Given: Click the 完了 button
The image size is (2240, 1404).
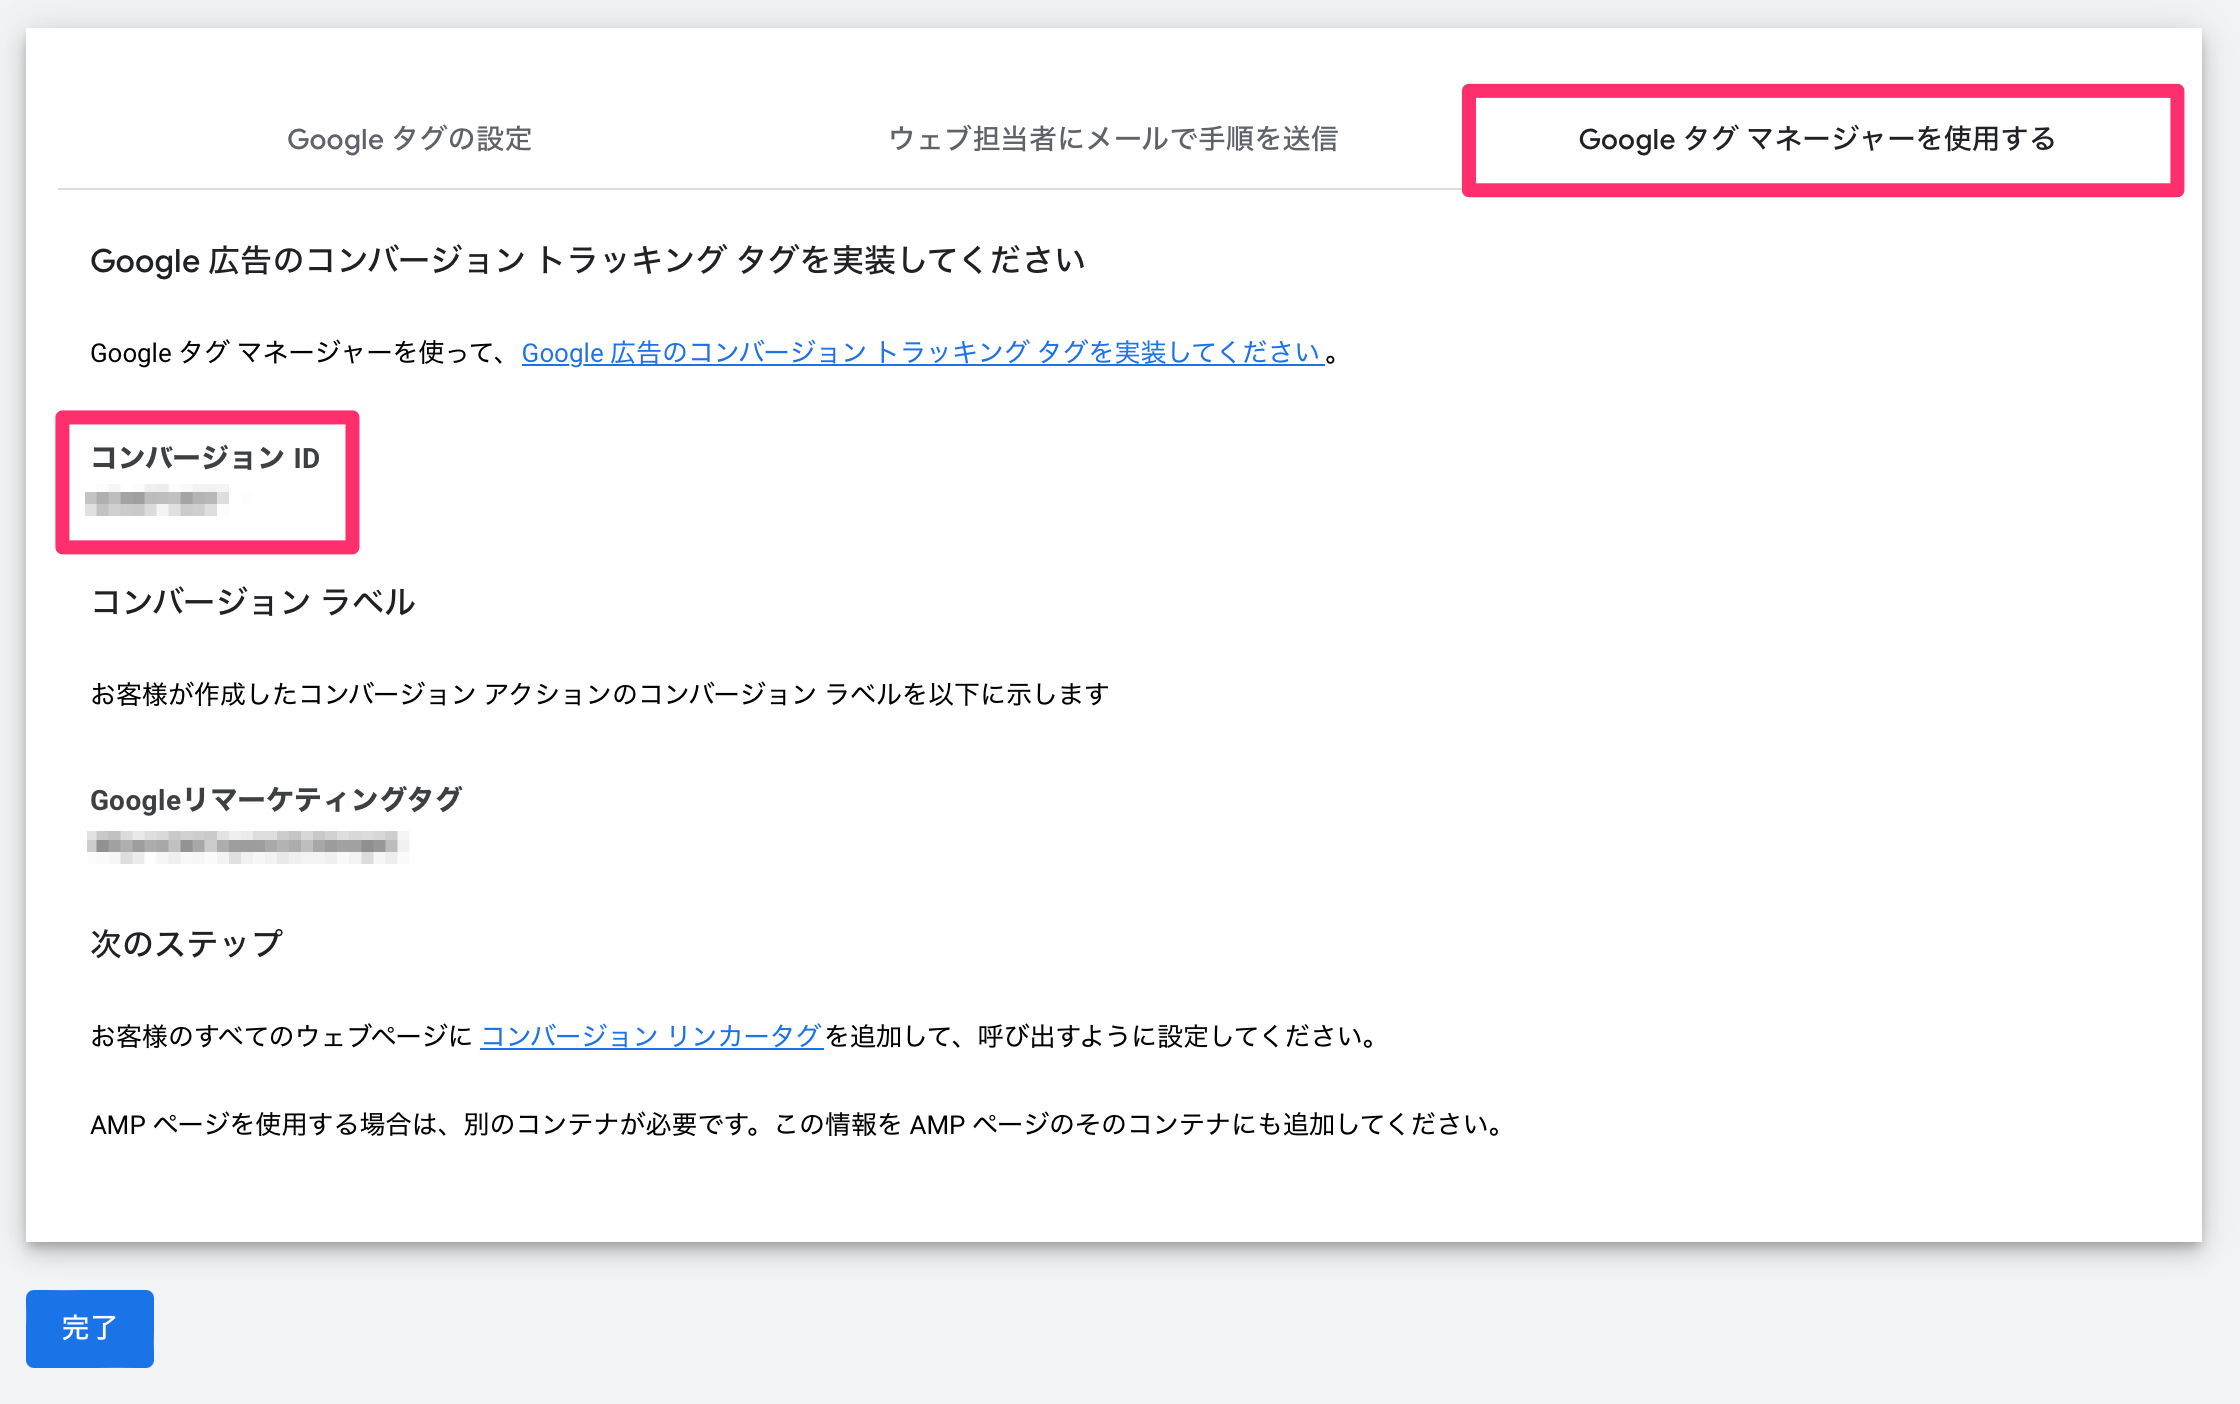Looking at the screenshot, I should click(90, 1328).
